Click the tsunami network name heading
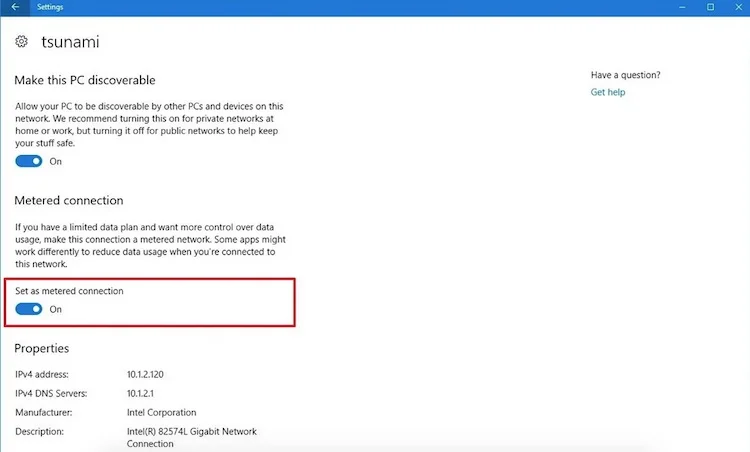 (x=70, y=42)
